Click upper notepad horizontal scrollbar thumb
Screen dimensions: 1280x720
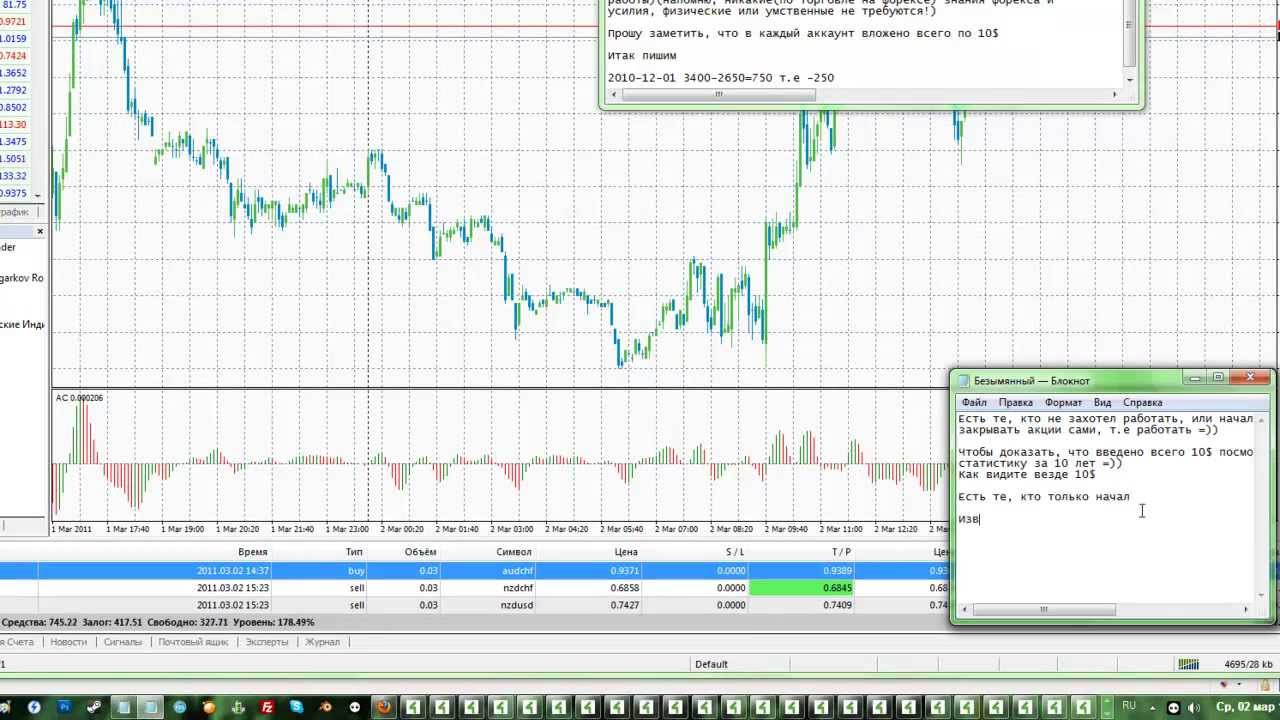[x=718, y=95]
